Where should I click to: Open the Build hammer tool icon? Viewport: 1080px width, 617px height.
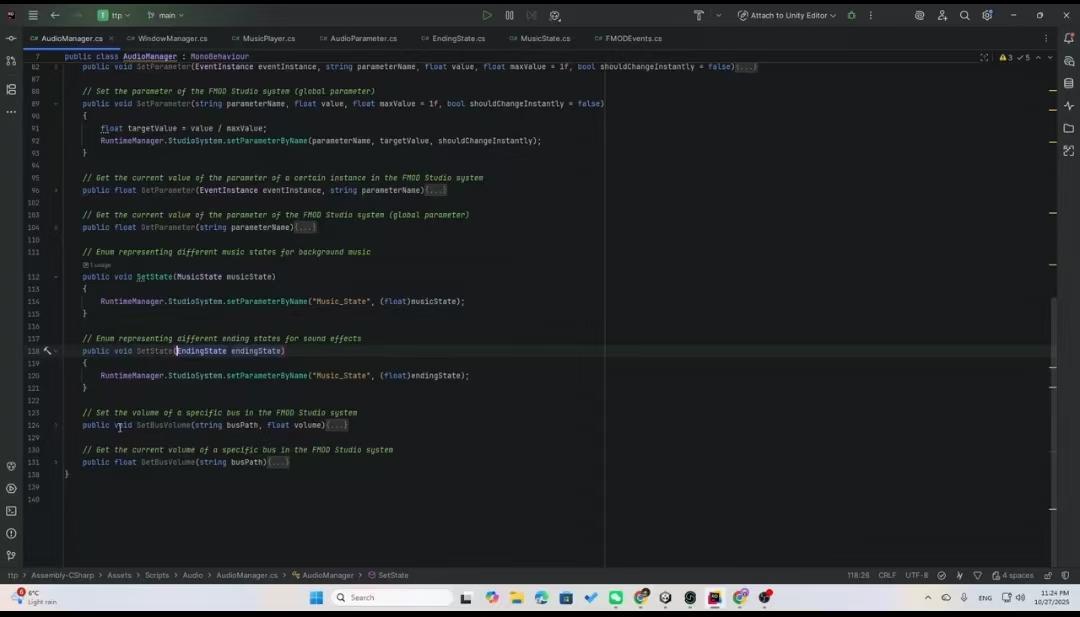699,15
